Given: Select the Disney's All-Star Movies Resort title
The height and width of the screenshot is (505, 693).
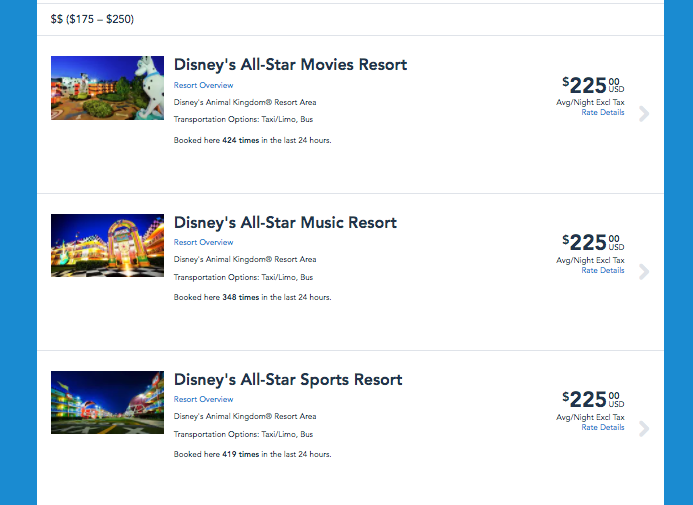Looking at the screenshot, I should tap(290, 65).
